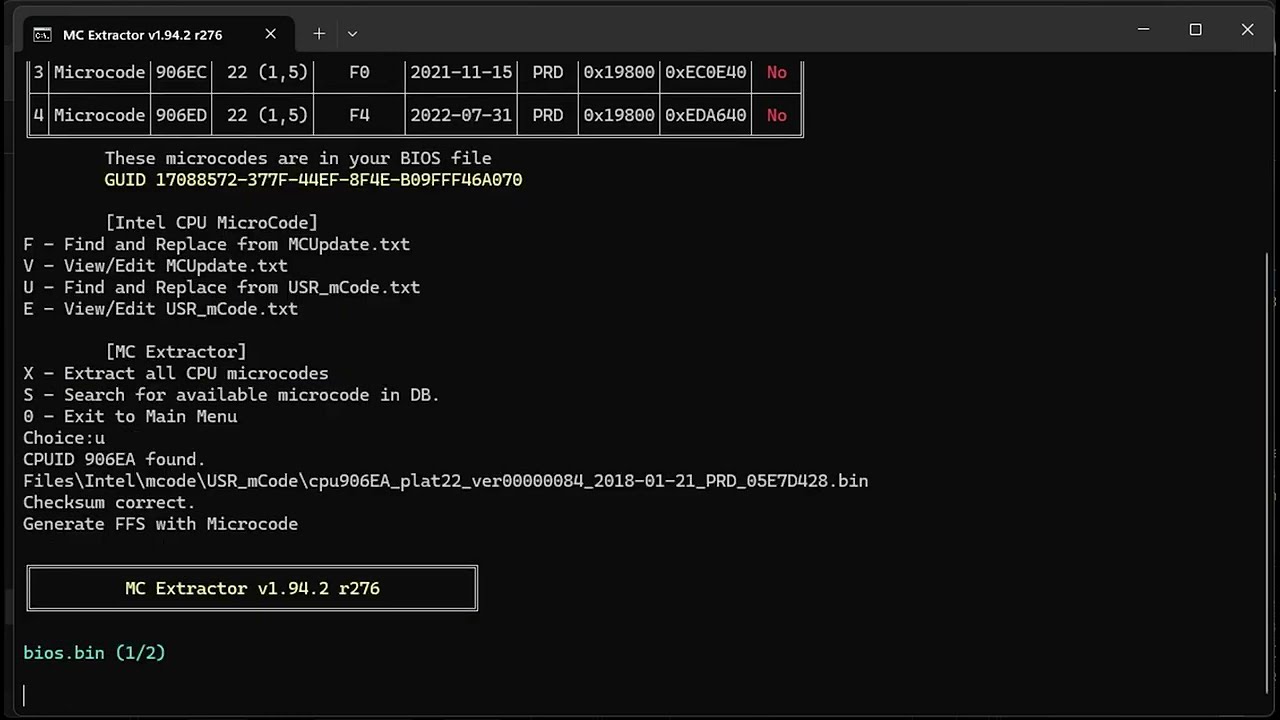1280x720 pixels.
Task: Click the F0 version cell
Action: point(359,72)
